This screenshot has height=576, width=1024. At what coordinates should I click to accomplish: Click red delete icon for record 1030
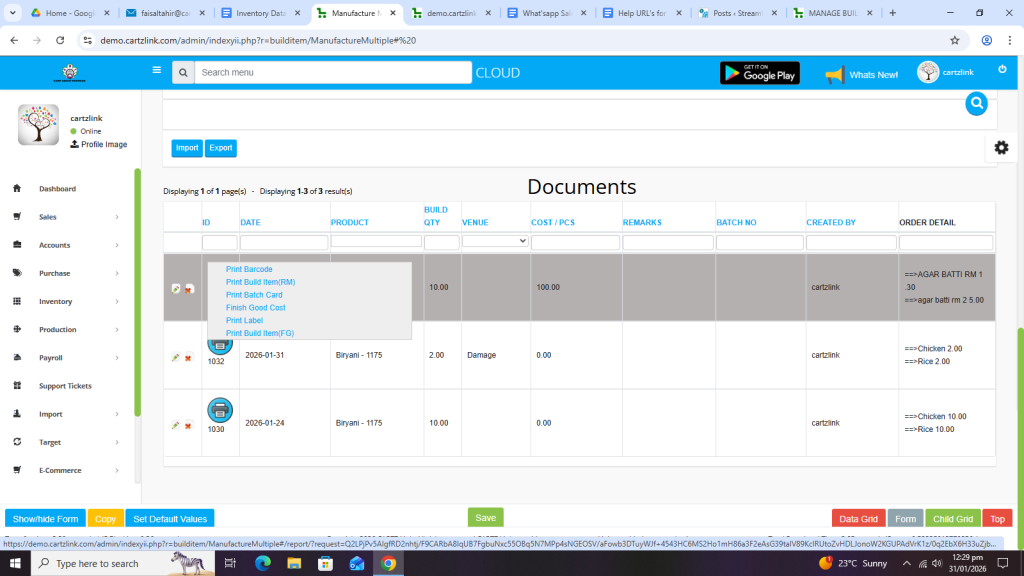(x=188, y=425)
